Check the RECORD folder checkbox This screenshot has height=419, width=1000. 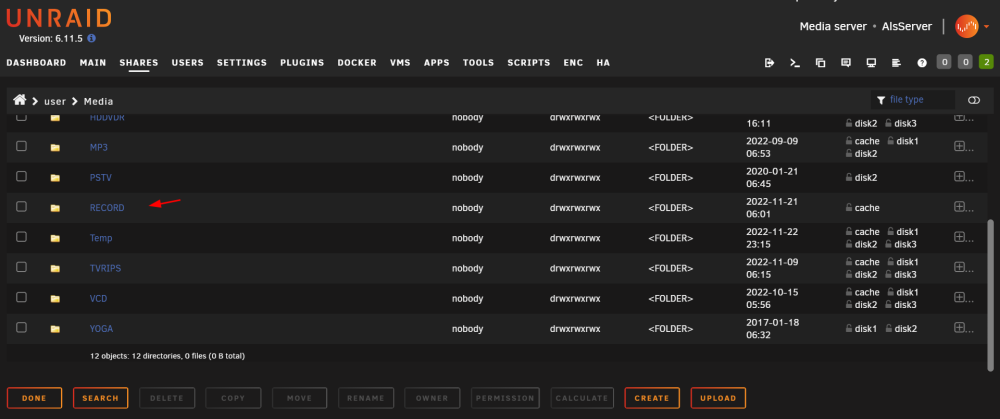tap(21, 207)
